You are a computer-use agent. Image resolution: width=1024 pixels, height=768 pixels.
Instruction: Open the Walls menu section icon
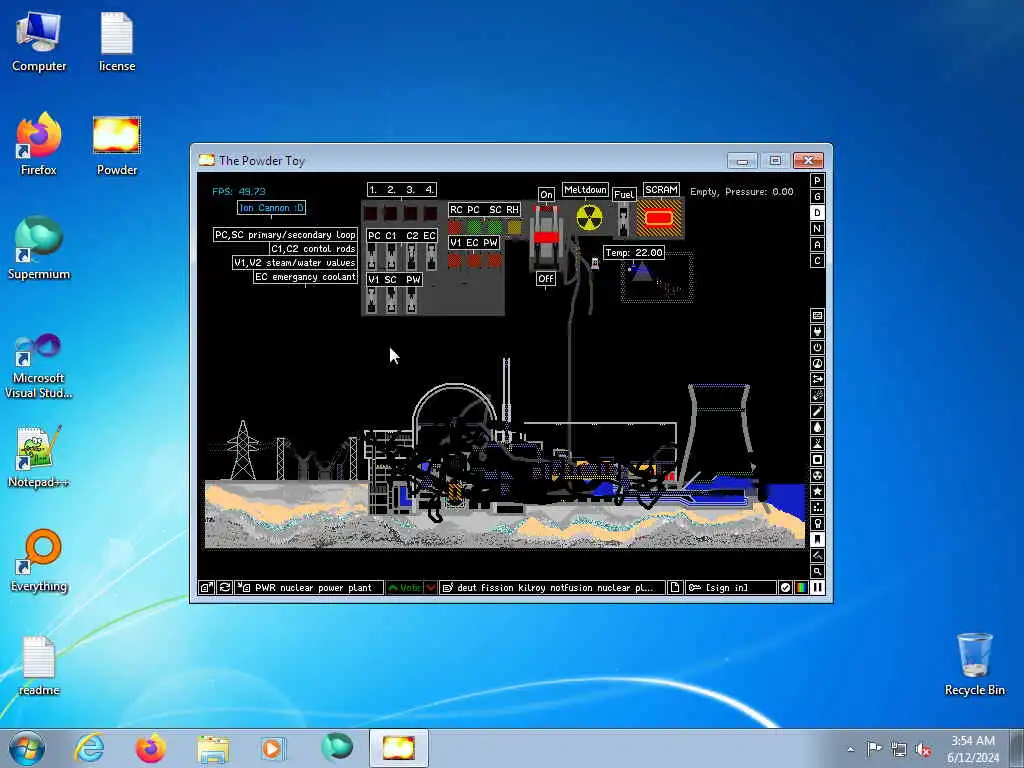tap(817, 315)
